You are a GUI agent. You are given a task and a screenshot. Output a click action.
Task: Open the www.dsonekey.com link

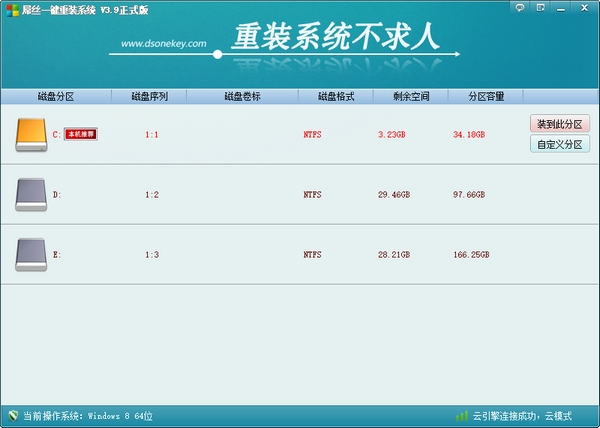(164, 44)
